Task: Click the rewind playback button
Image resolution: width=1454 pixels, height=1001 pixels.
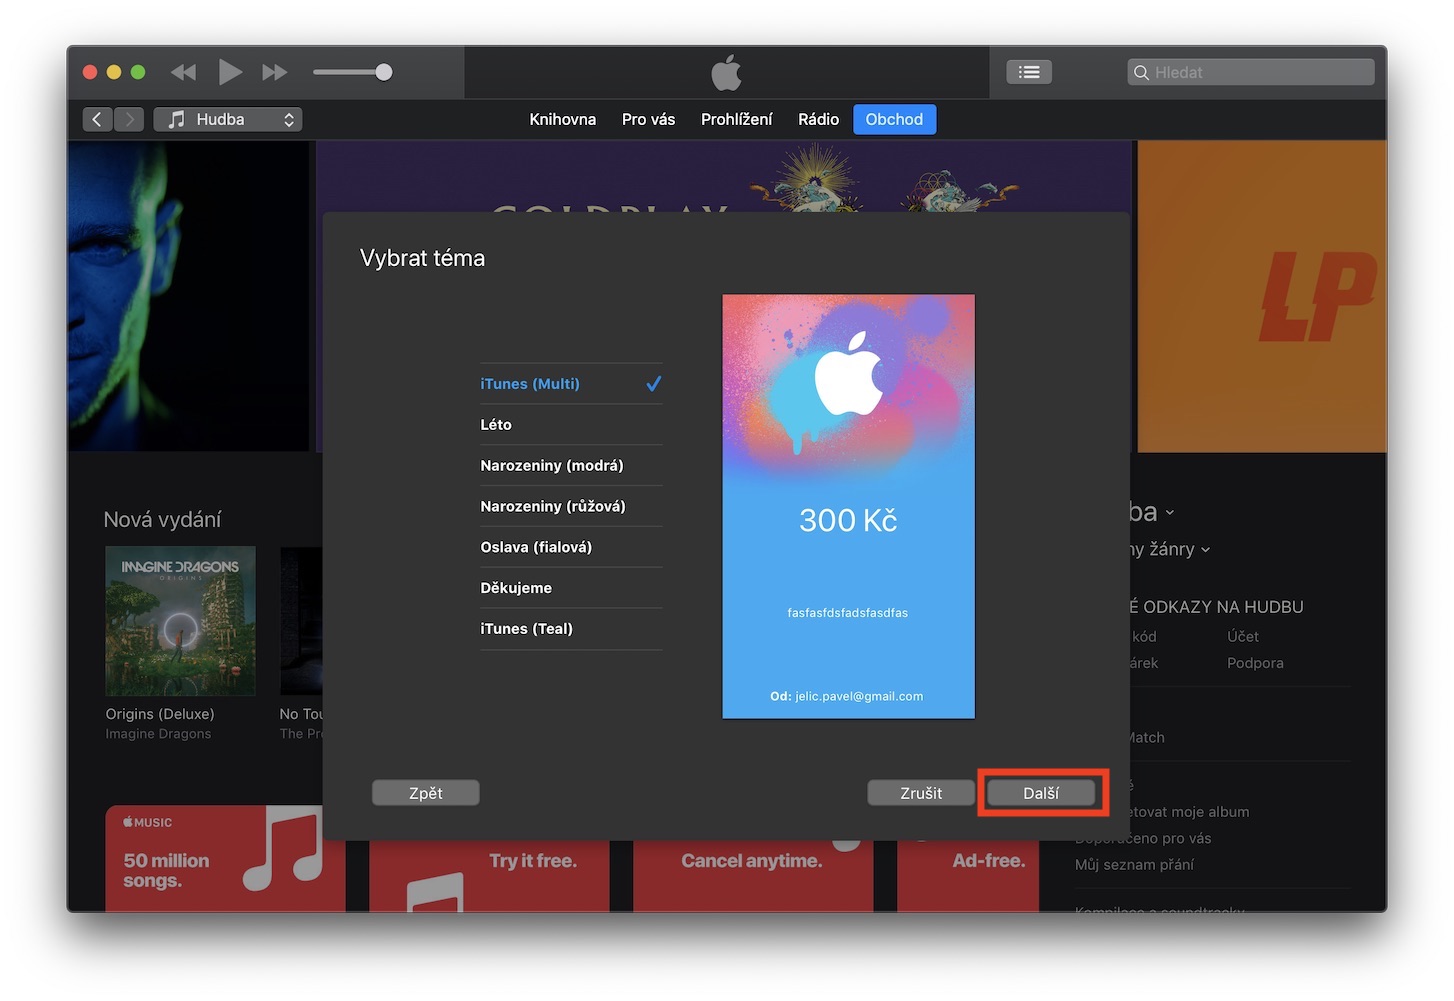Action: (x=183, y=72)
